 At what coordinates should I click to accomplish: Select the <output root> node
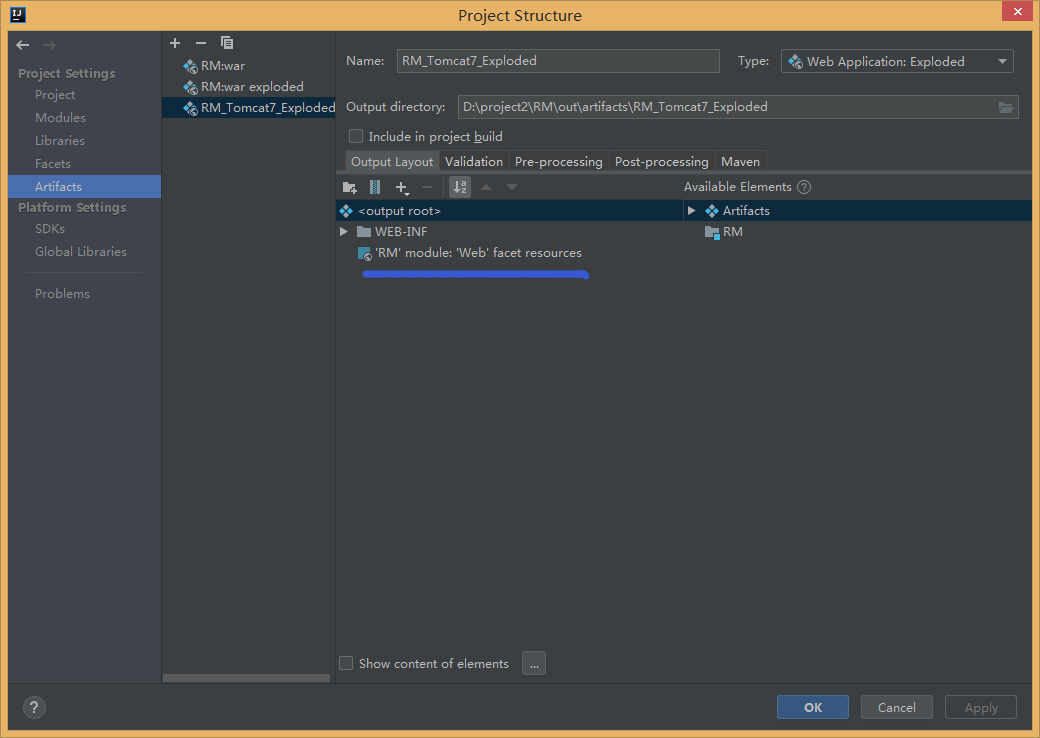click(x=509, y=211)
